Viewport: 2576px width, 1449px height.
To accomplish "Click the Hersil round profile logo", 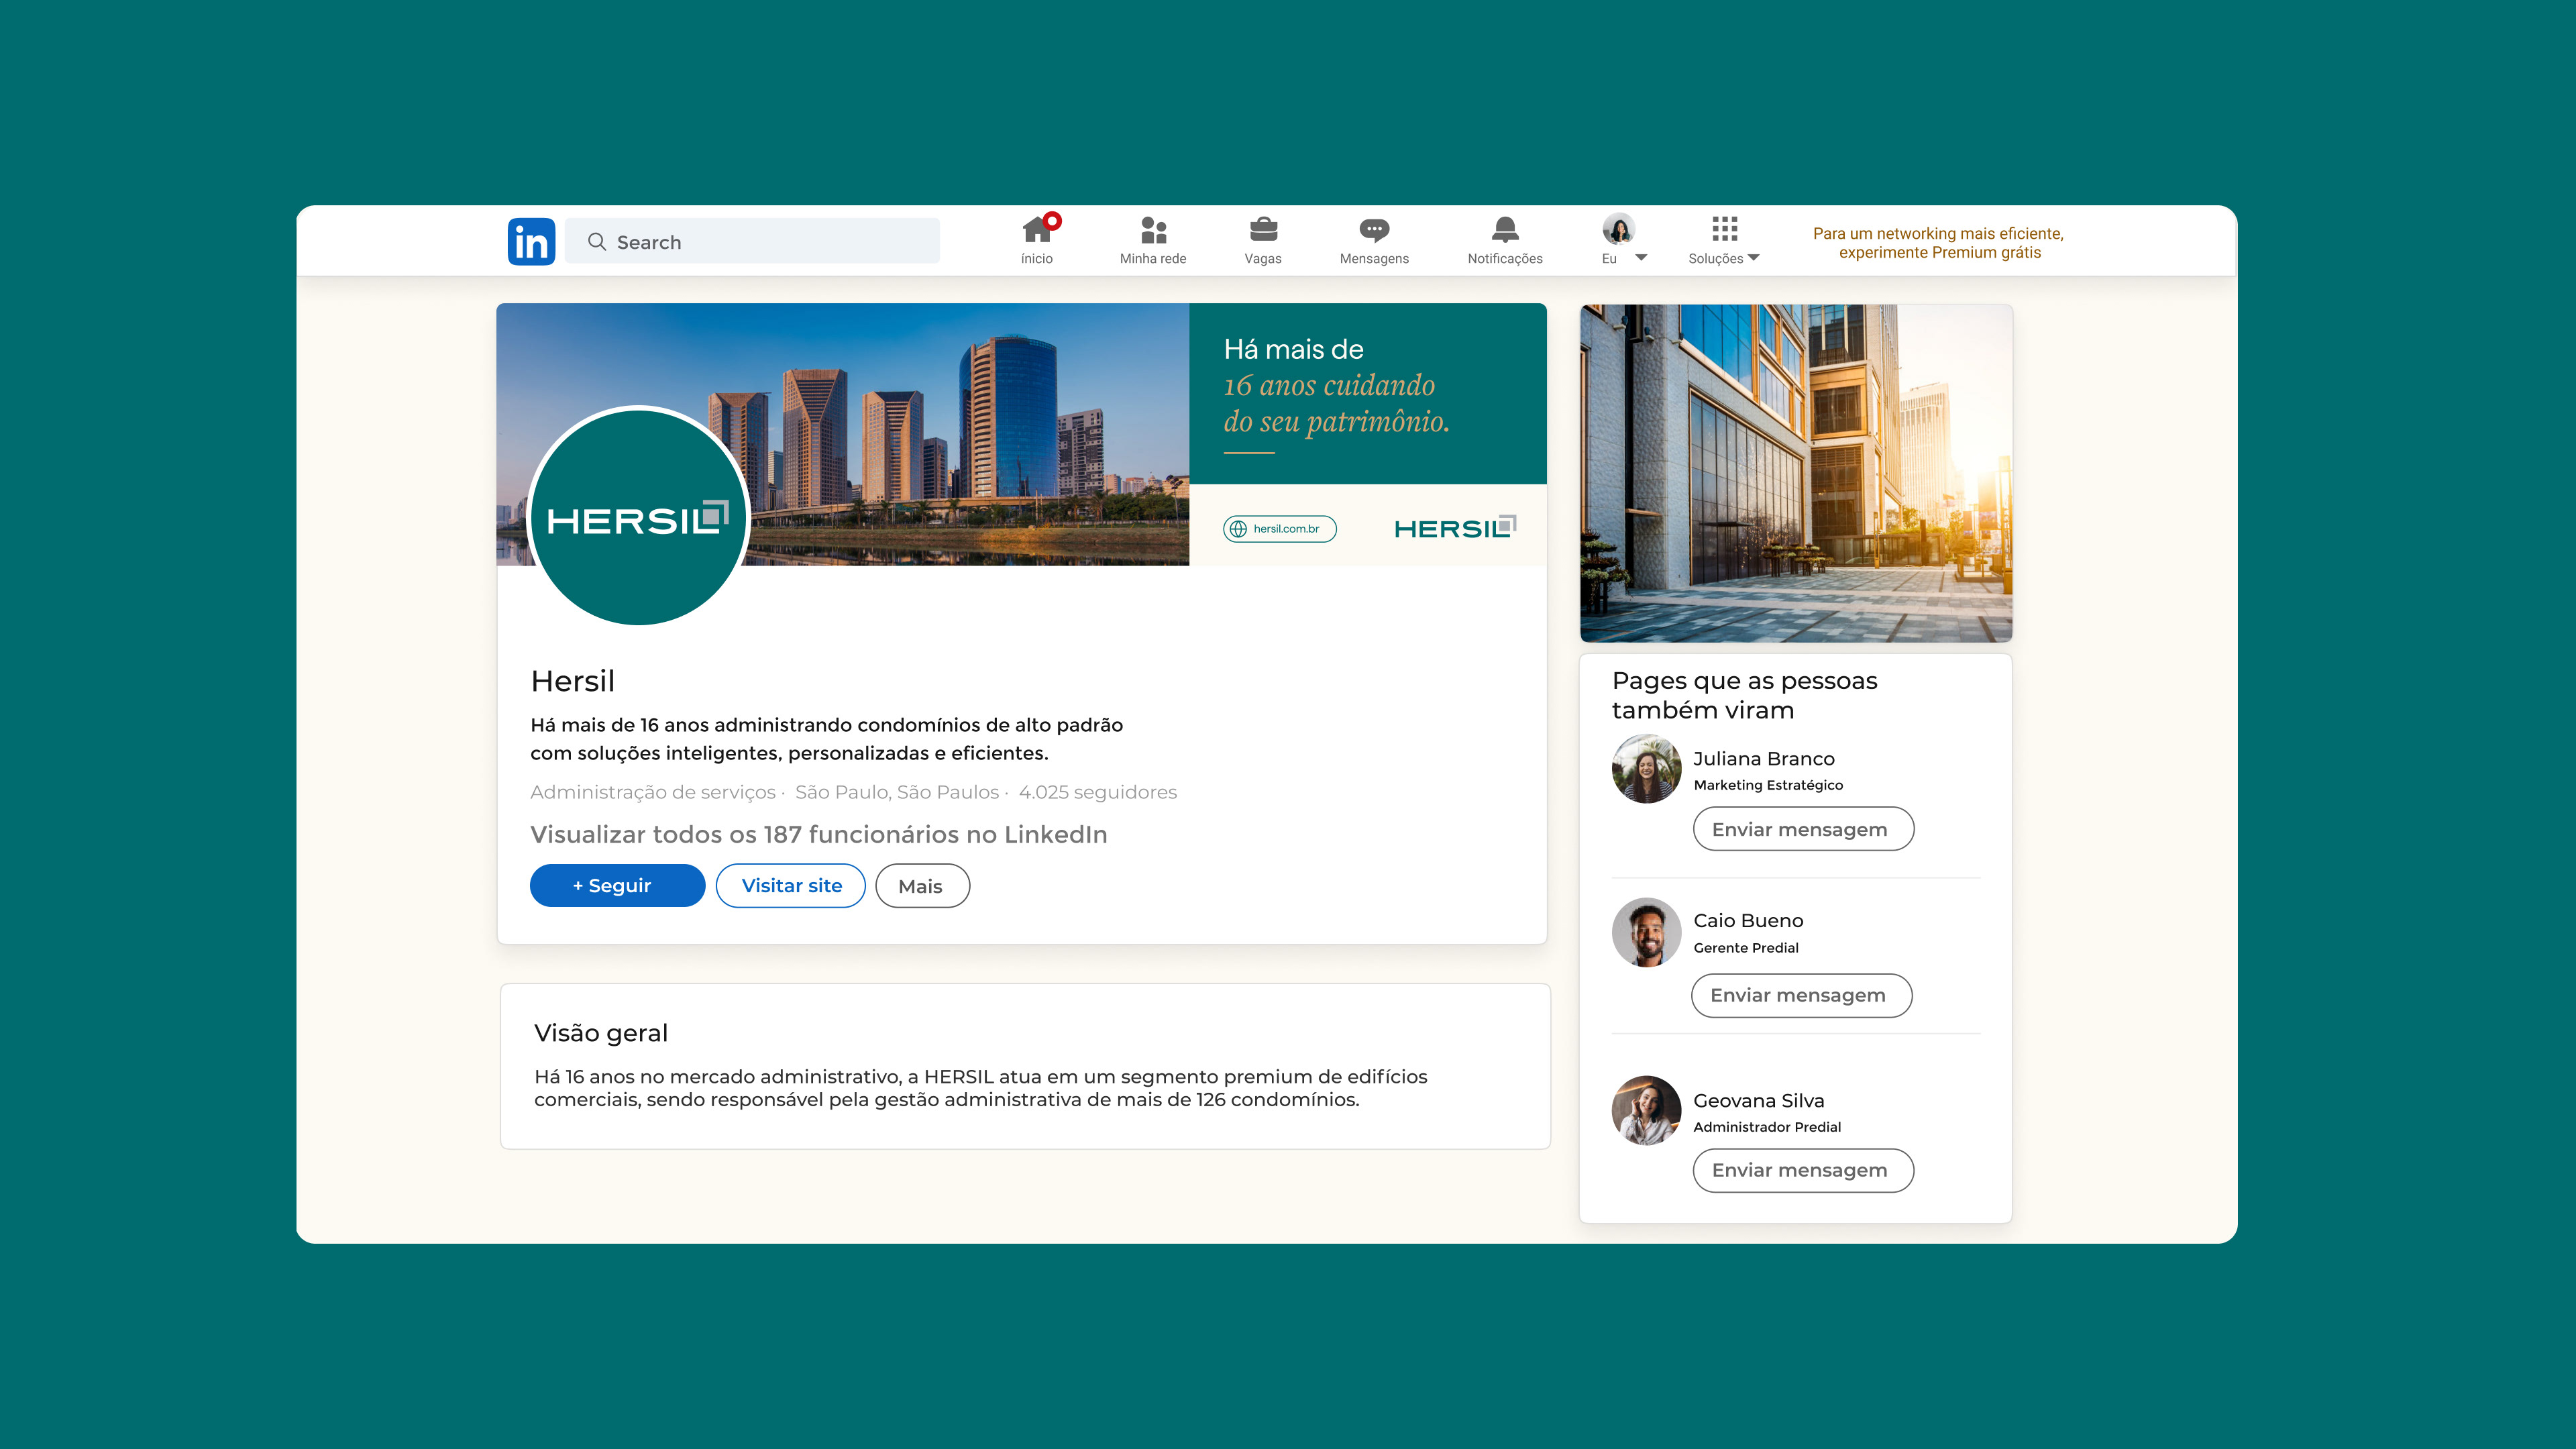I will 638,516.
